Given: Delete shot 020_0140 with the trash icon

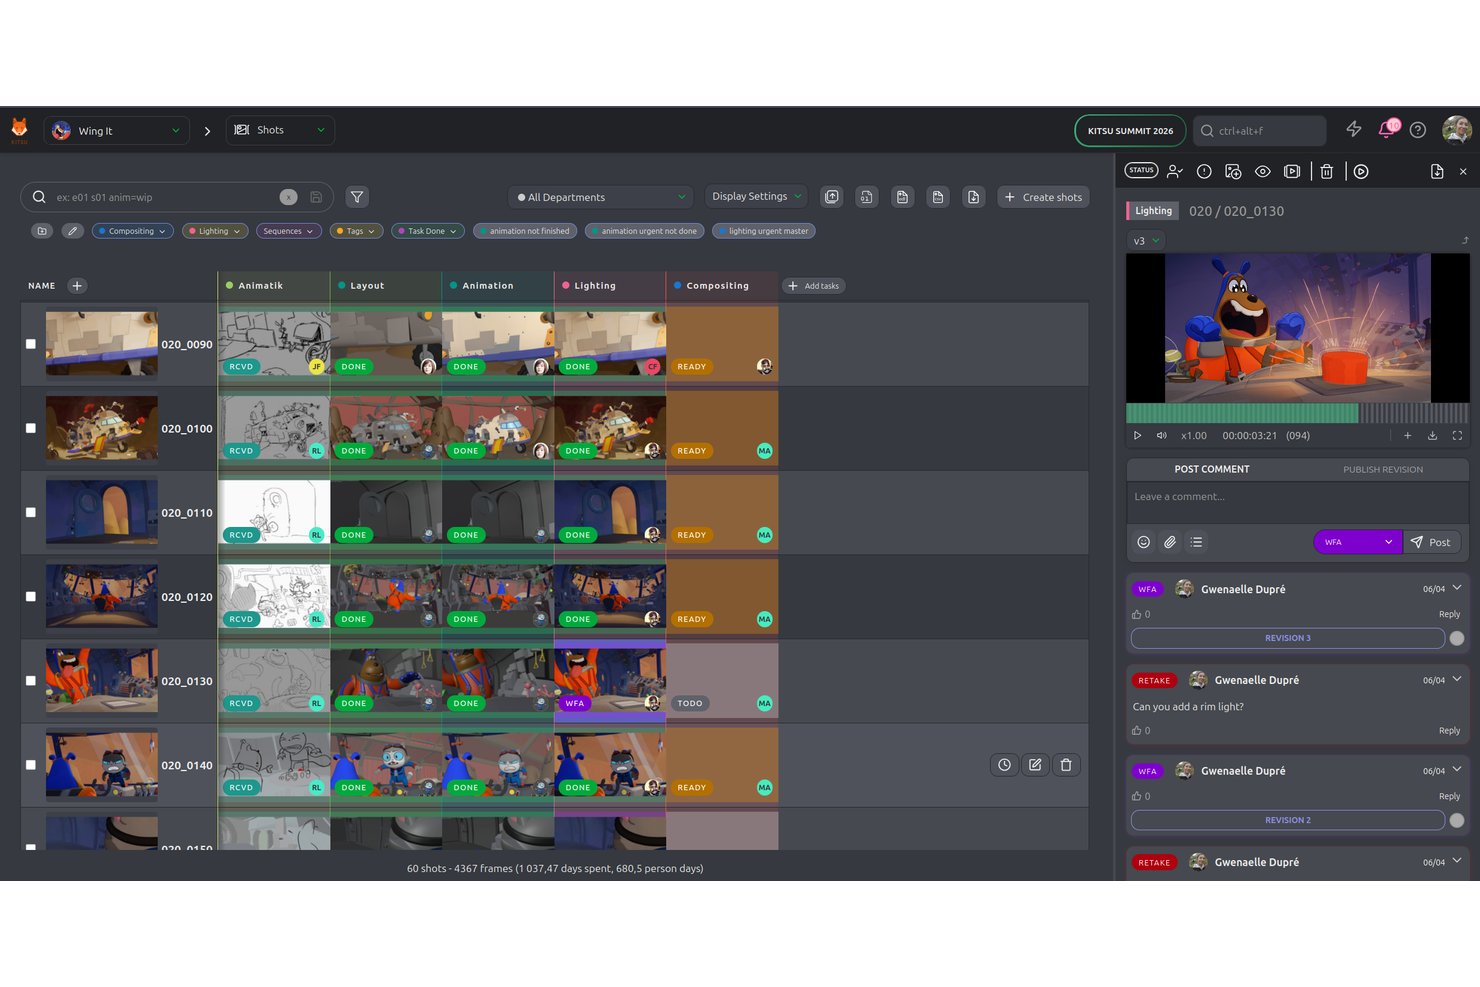Looking at the screenshot, I should tap(1066, 765).
